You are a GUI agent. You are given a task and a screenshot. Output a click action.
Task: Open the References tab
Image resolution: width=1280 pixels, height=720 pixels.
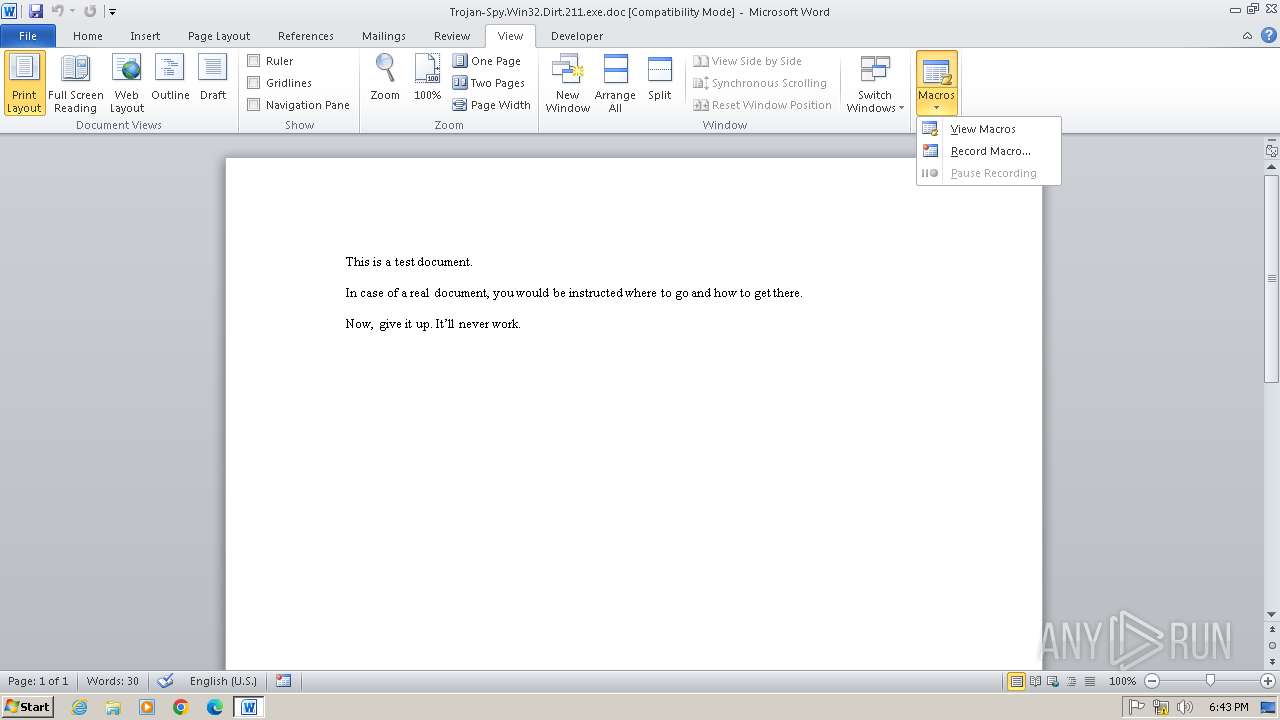click(x=306, y=36)
